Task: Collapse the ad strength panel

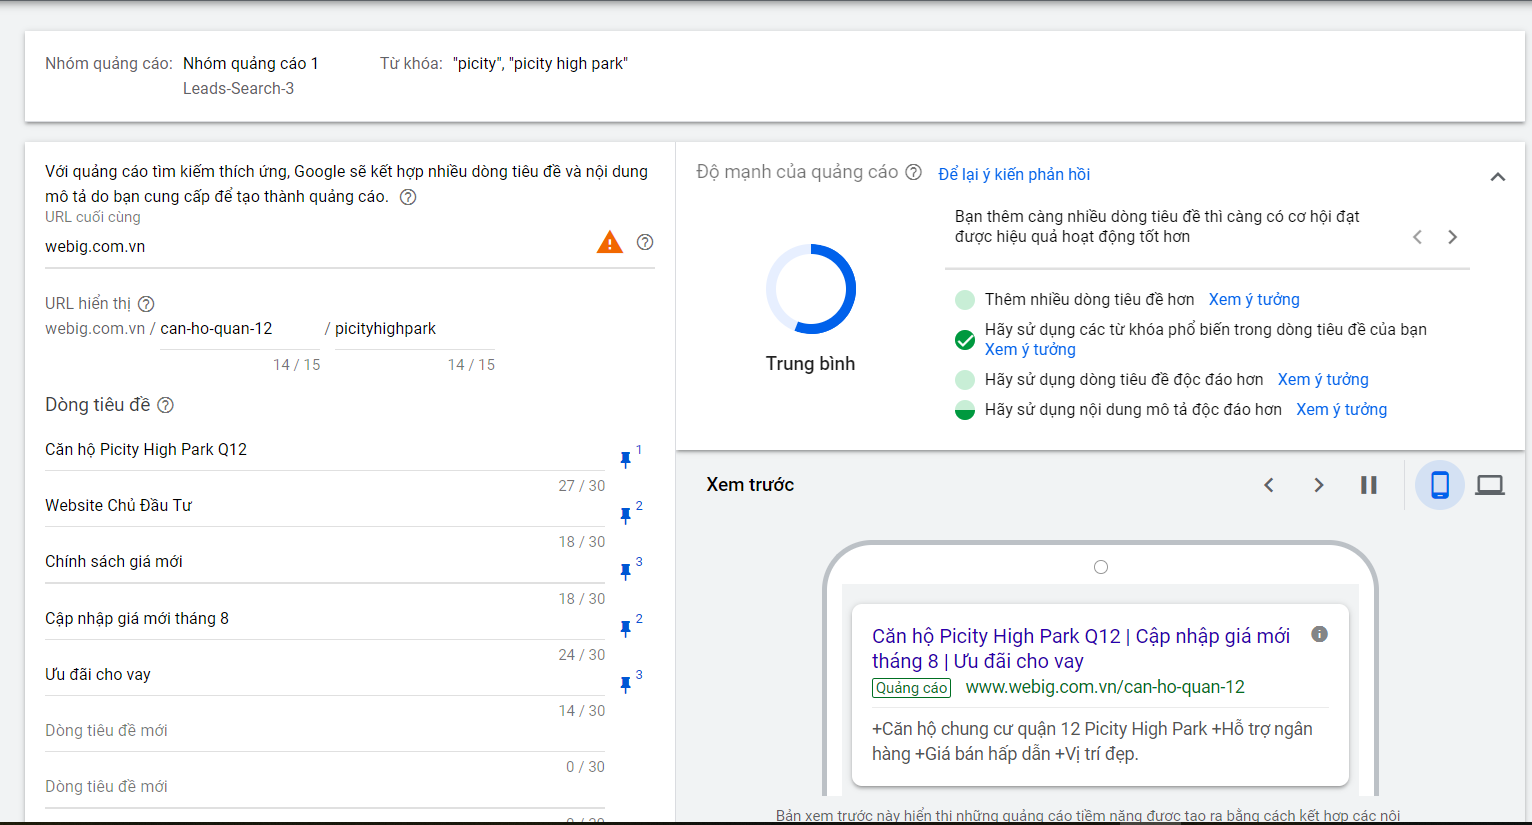Action: click(x=1497, y=177)
